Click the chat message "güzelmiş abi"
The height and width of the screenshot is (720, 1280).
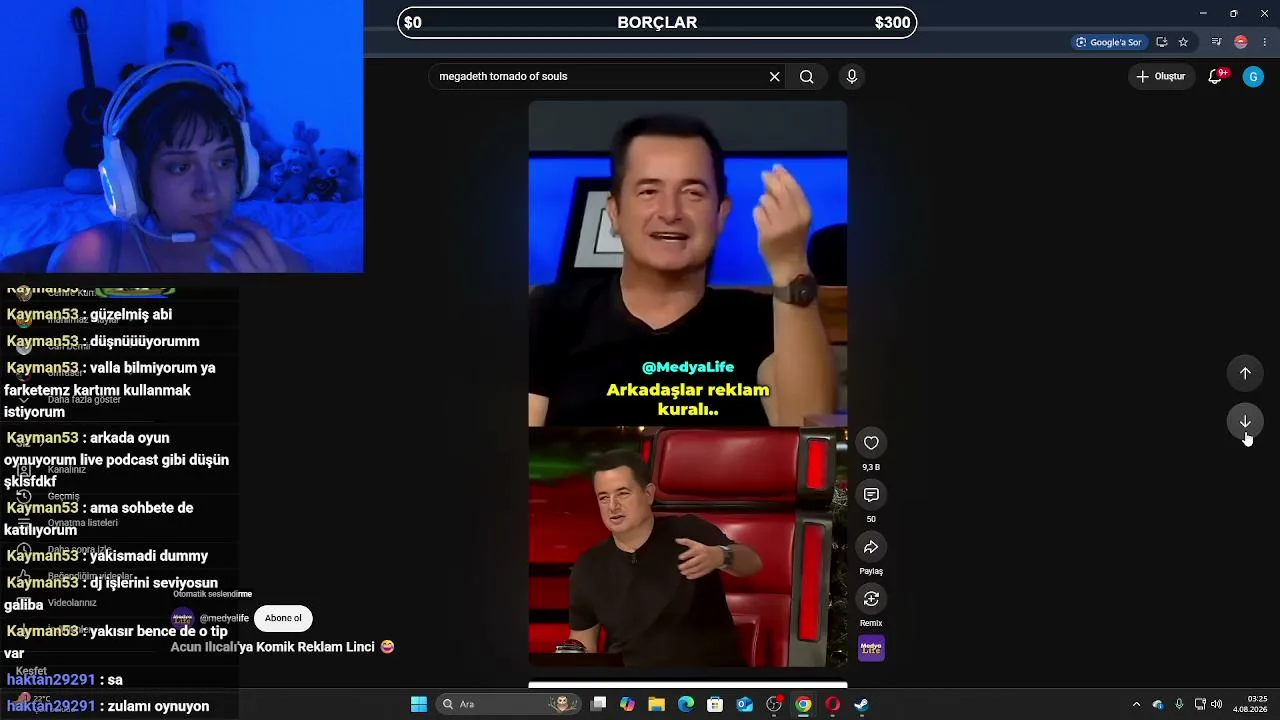pyautogui.click(x=131, y=314)
